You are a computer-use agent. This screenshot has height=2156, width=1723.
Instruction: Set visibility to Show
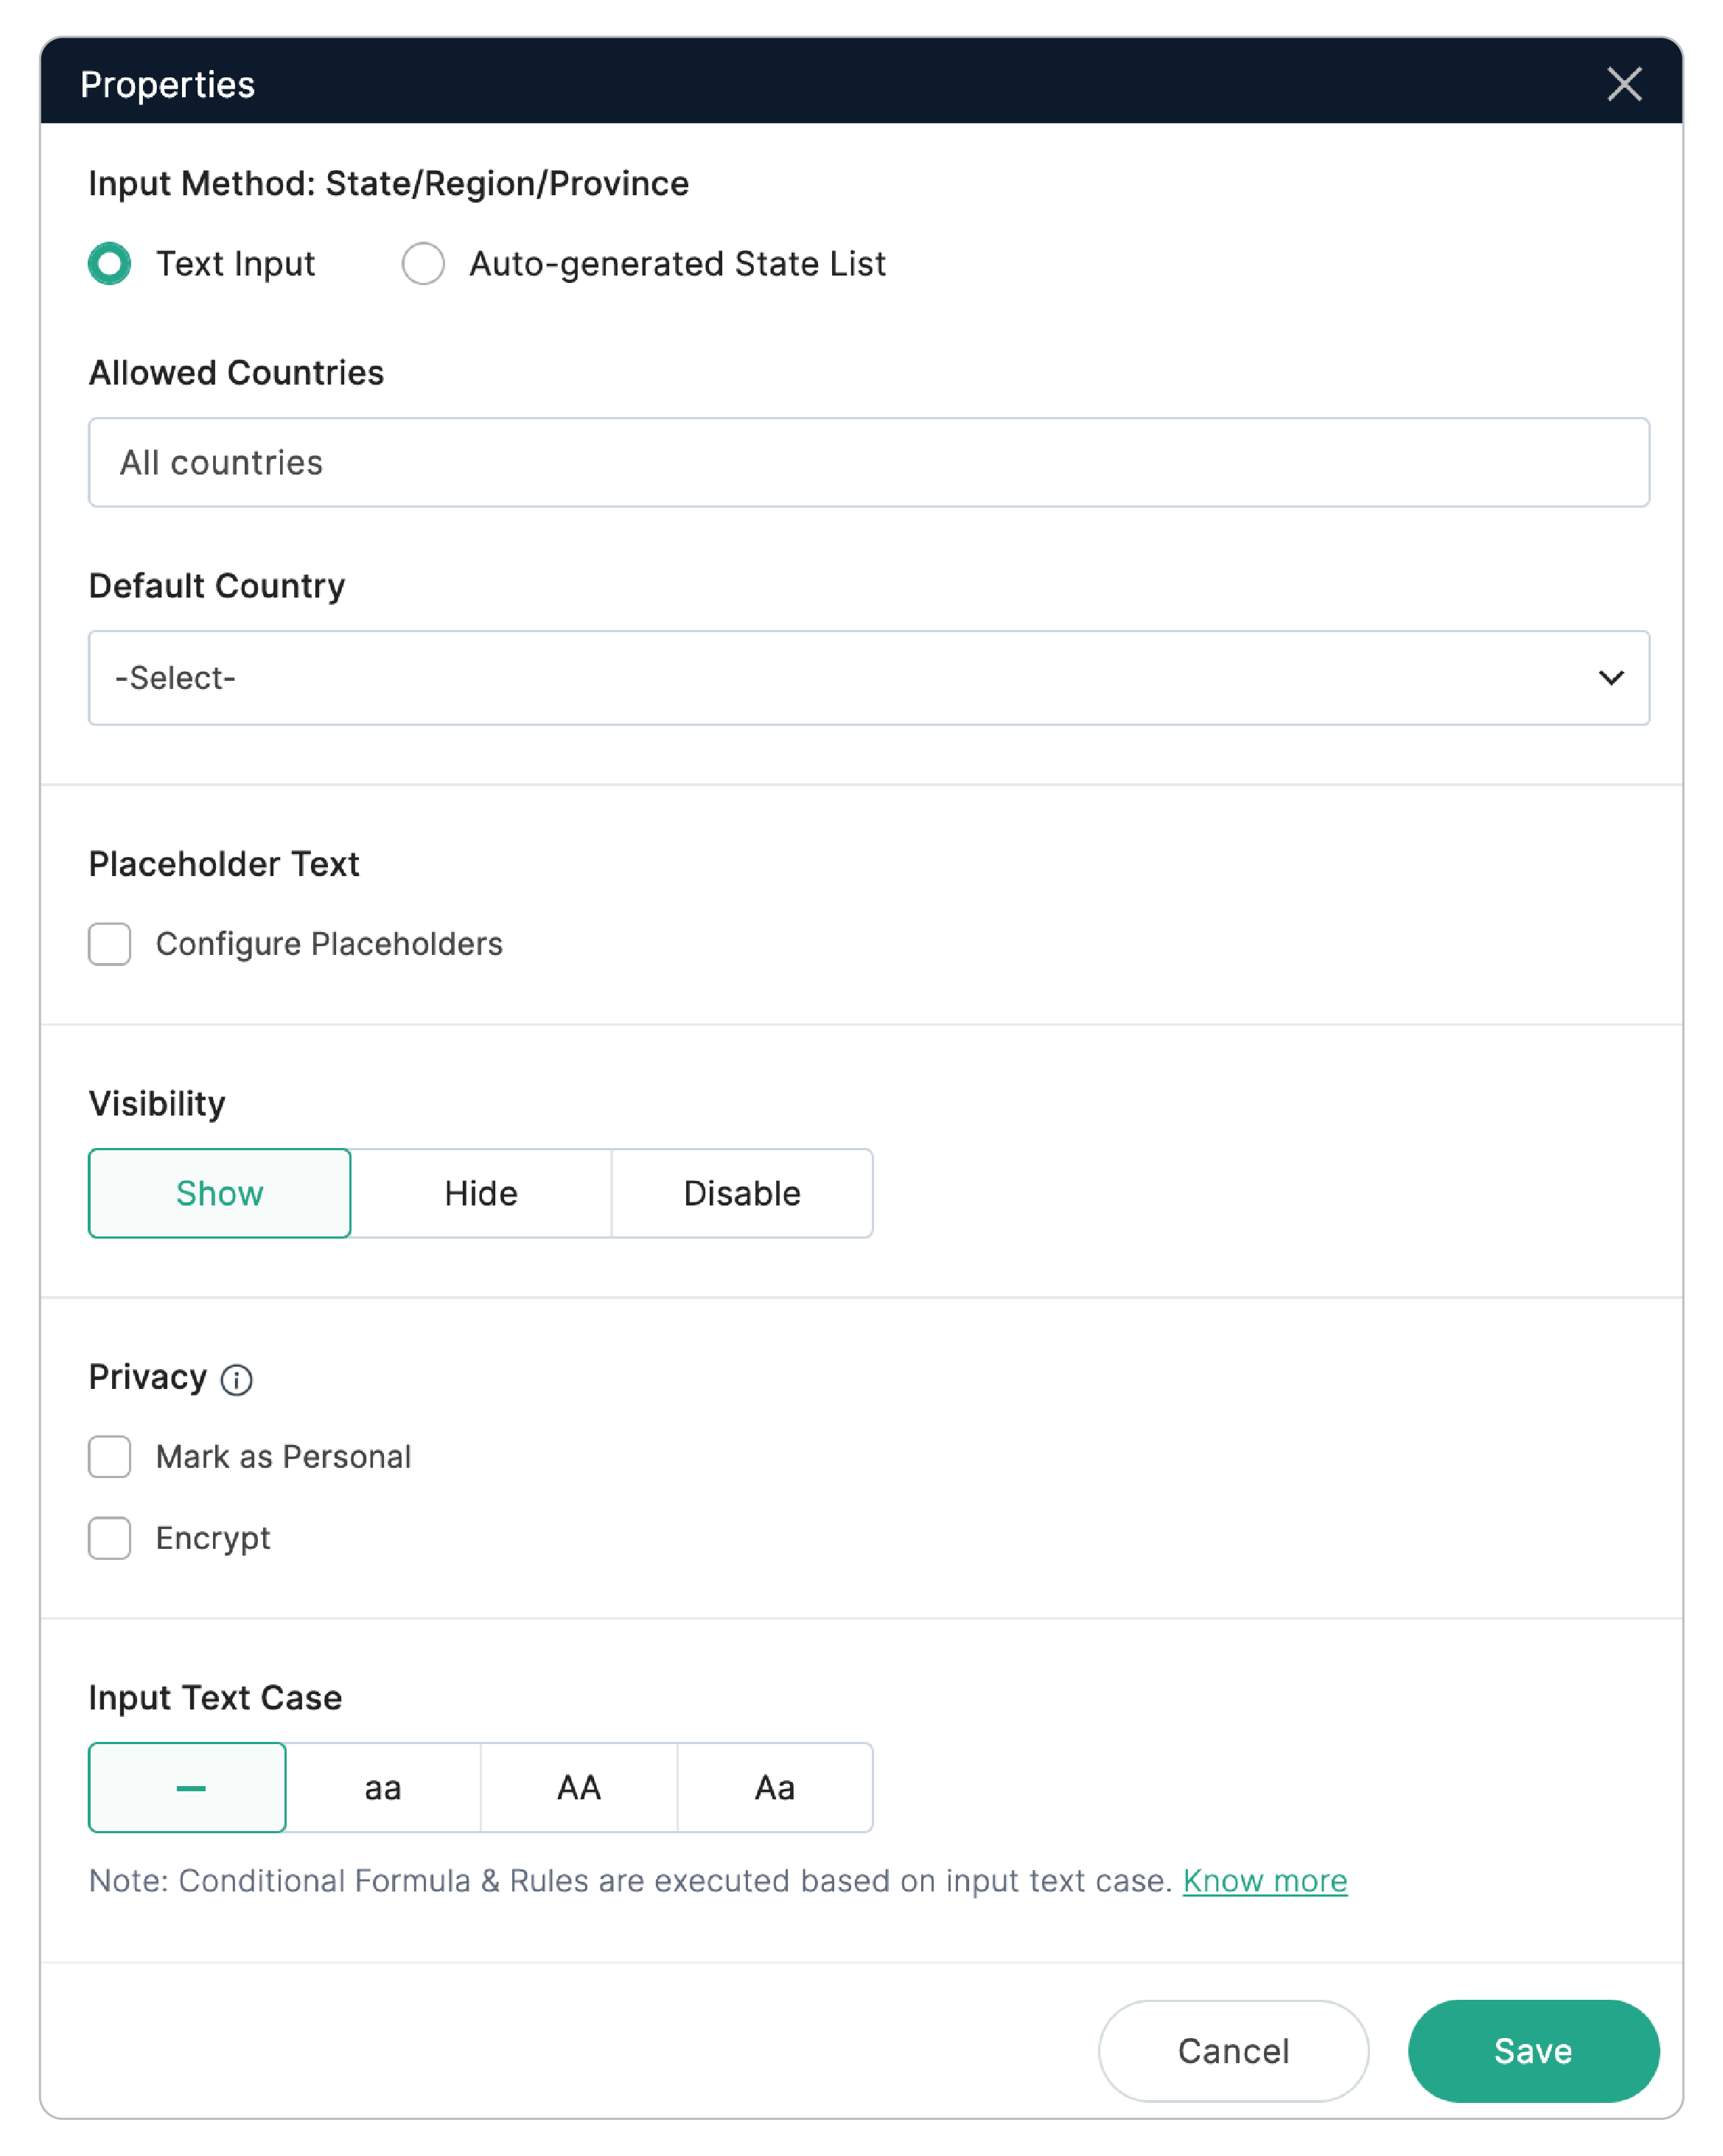click(220, 1193)
